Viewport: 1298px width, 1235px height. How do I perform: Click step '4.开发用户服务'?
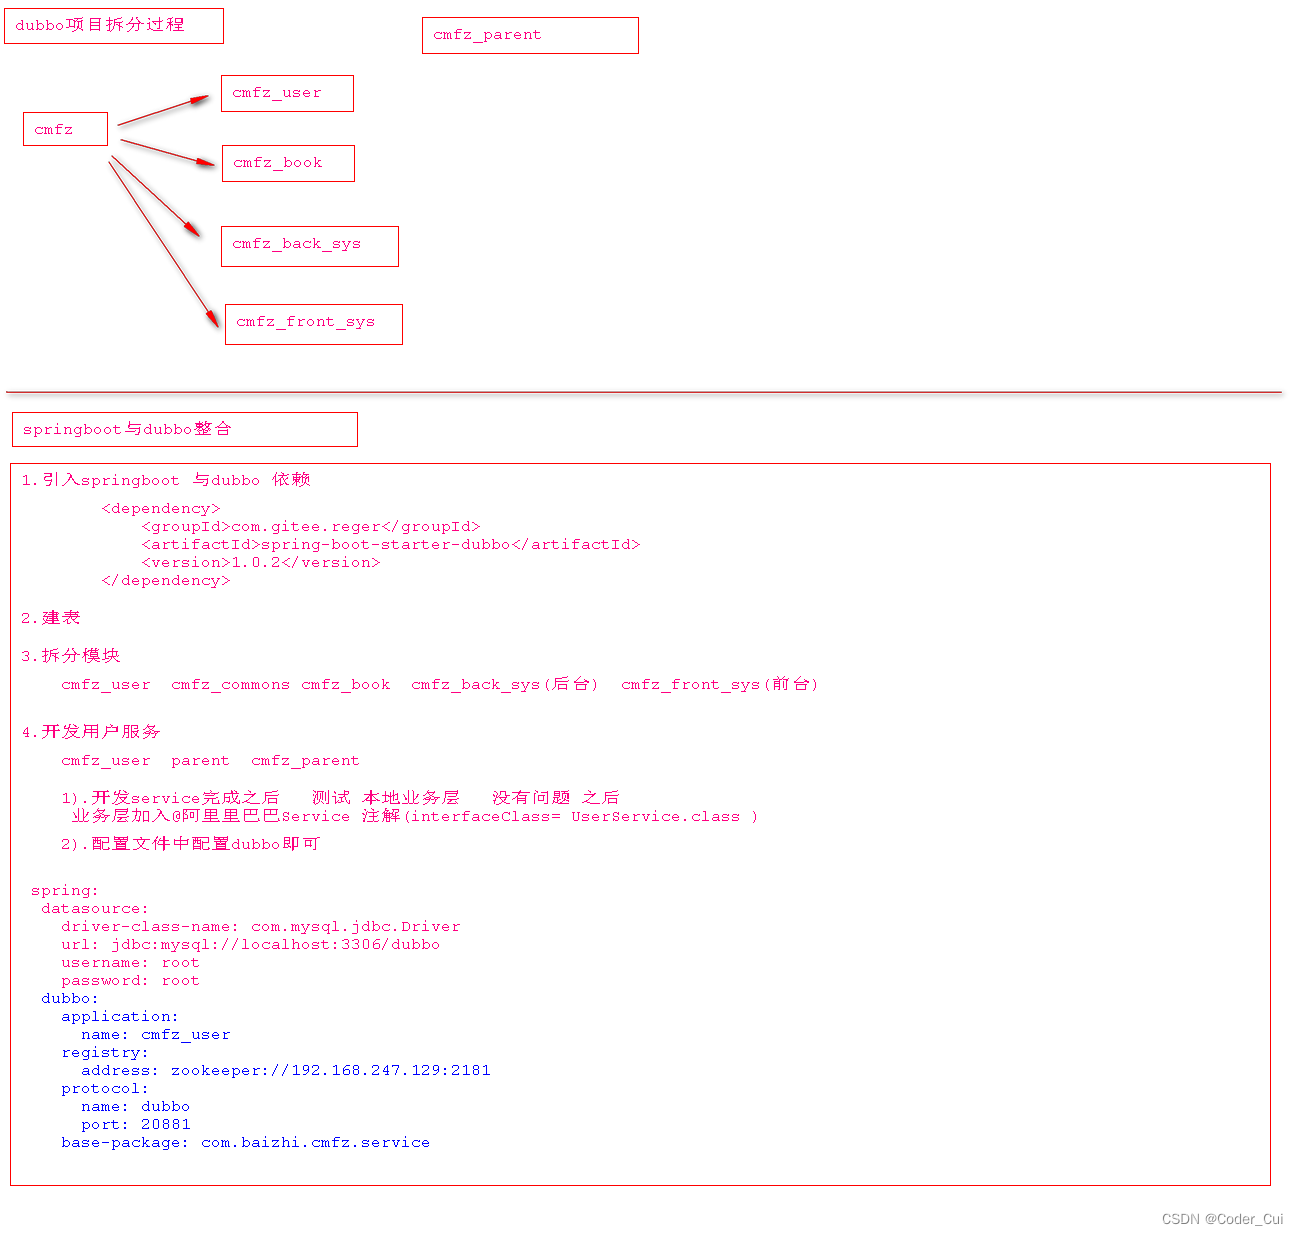pyautogui.click(x=91, y=732)
